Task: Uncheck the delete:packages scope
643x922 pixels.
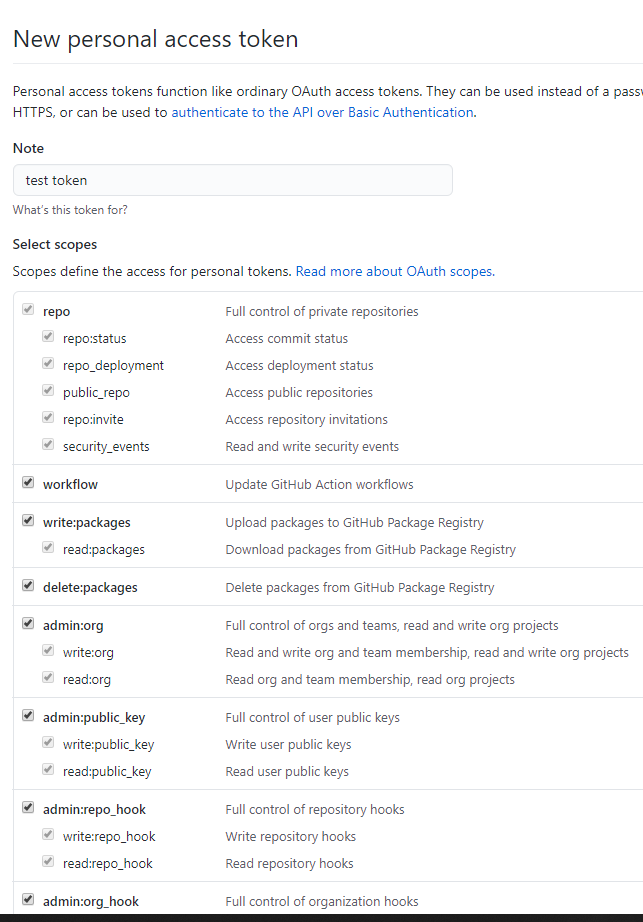Action: pos(28,584)
